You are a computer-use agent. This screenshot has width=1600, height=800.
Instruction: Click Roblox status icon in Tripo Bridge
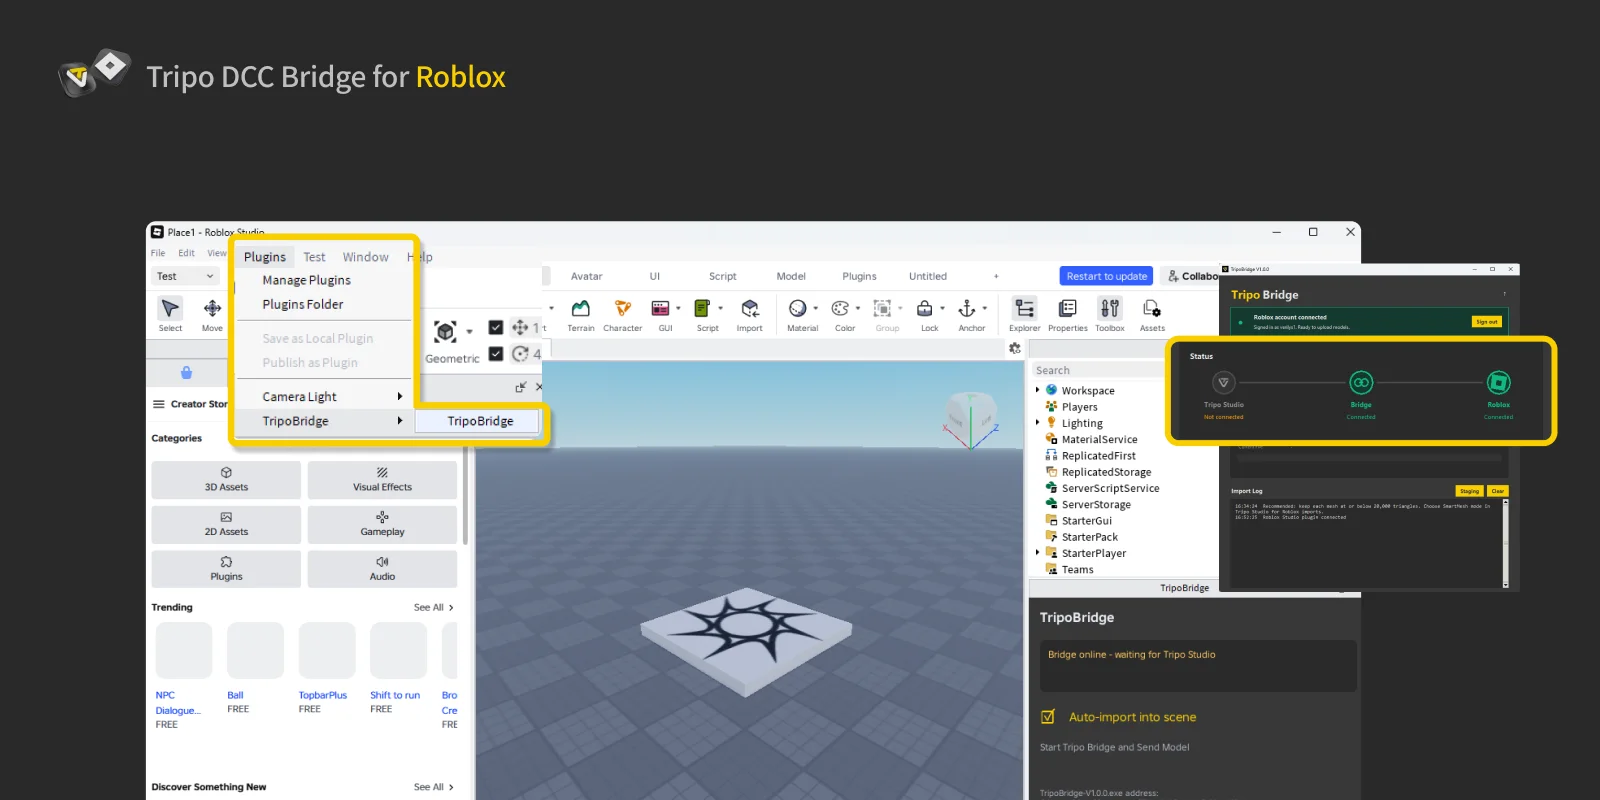1498,383
